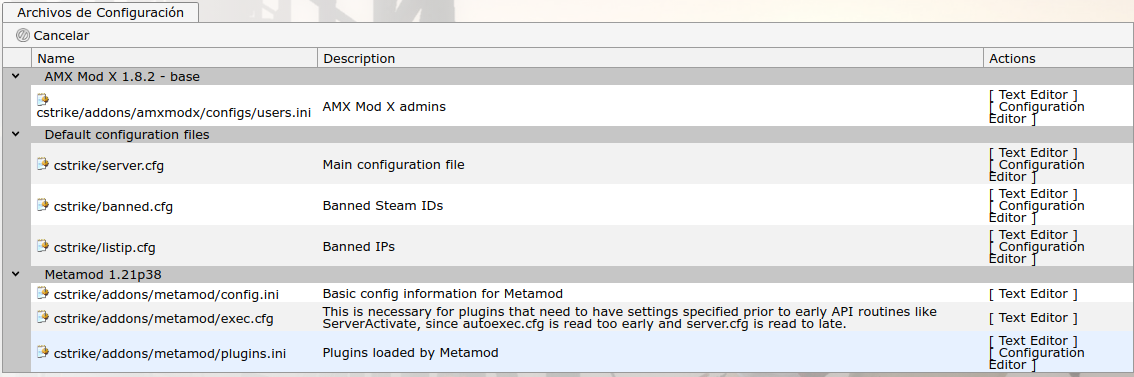Click the file icon next to cstrike/listip.cfg
Screen dimensions: 1134x377
(x=43, y=246)
